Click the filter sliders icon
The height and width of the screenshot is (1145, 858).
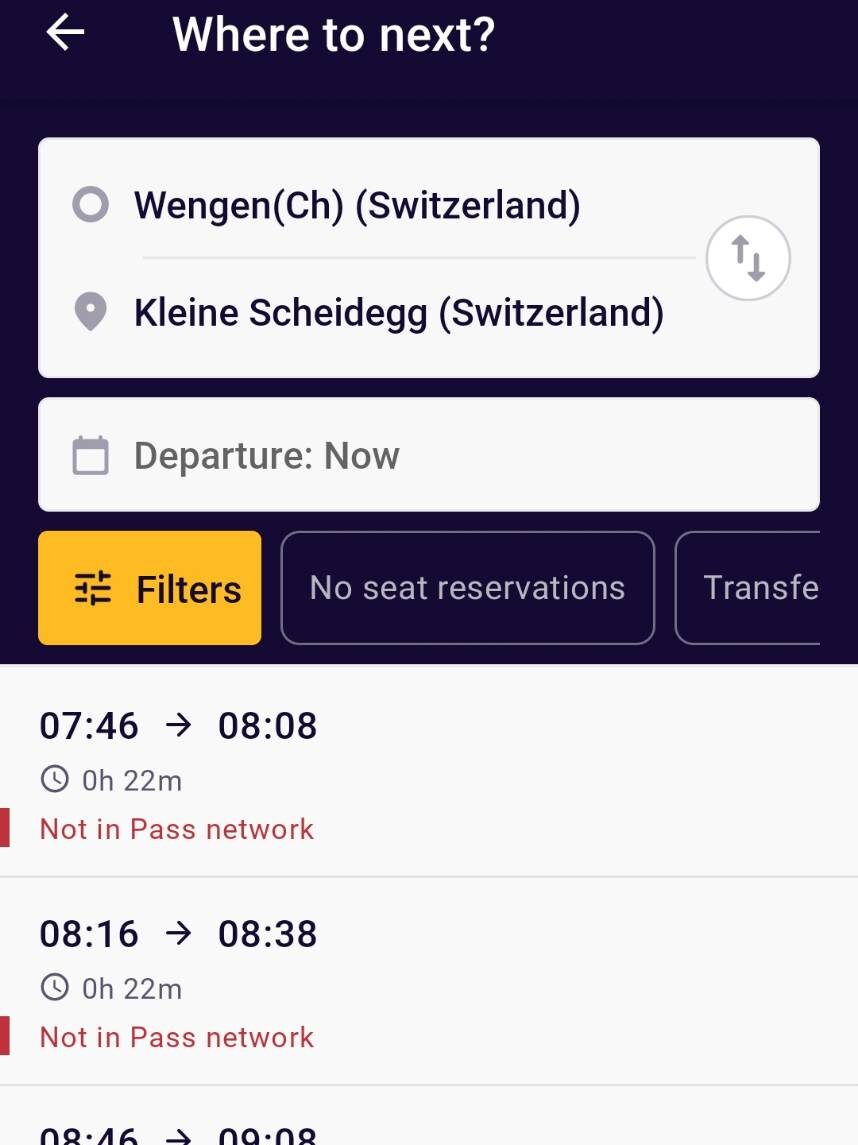point(94,589)
